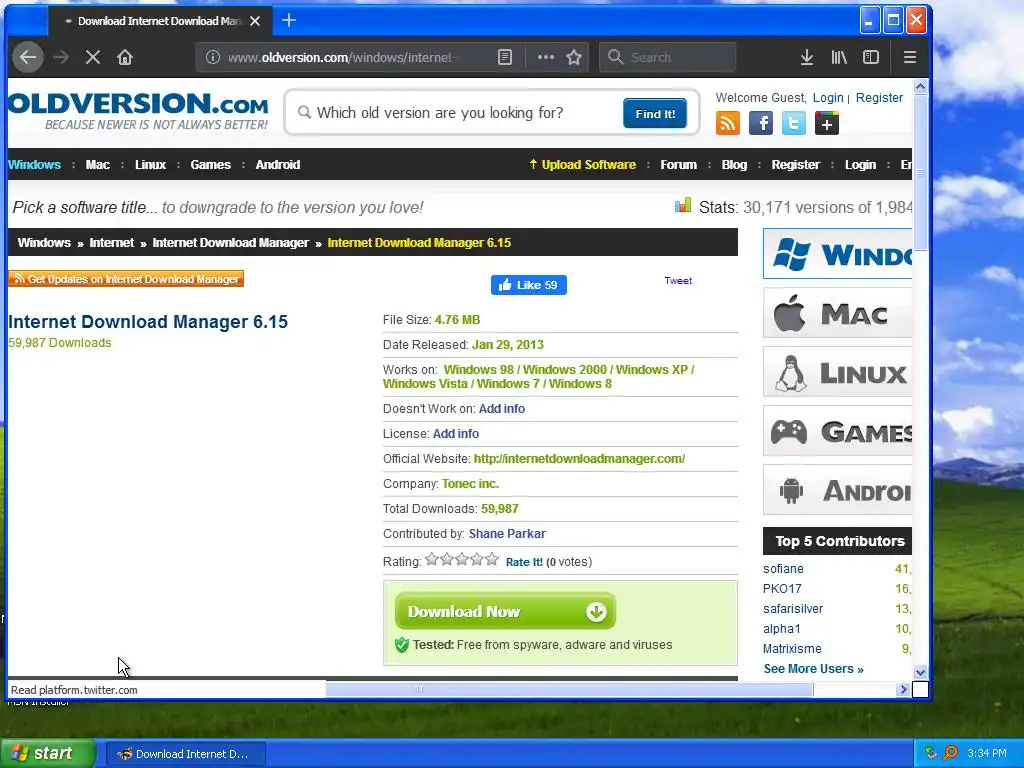Click the vertical scrollbar up arrow
This screenshot has height=768, width=1024.
coord(920,87)
